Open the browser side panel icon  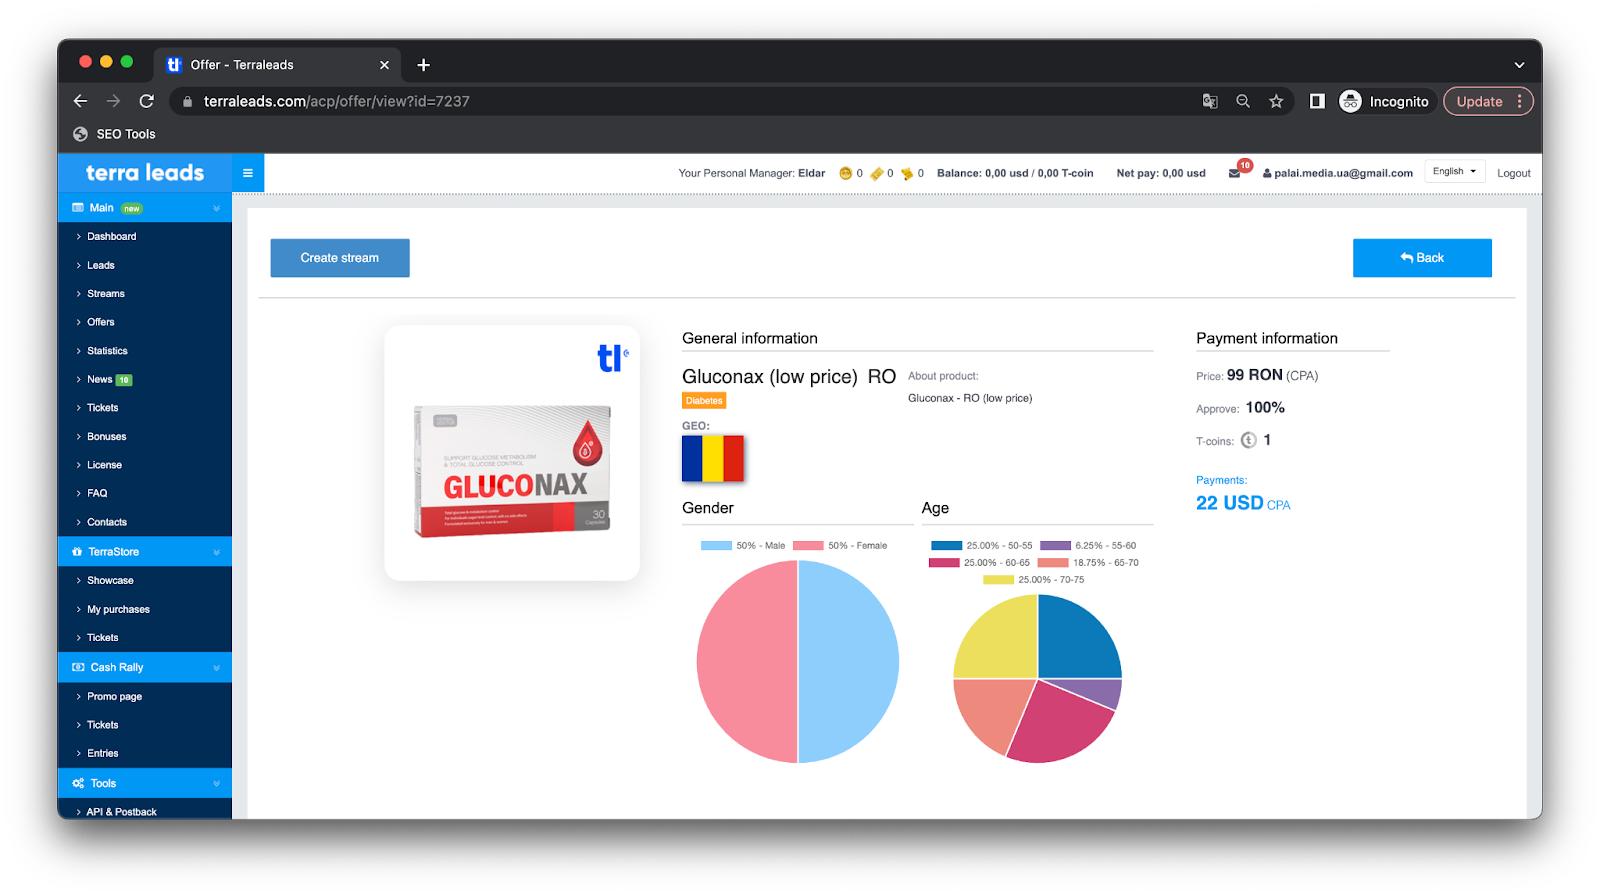(1317, 101)
